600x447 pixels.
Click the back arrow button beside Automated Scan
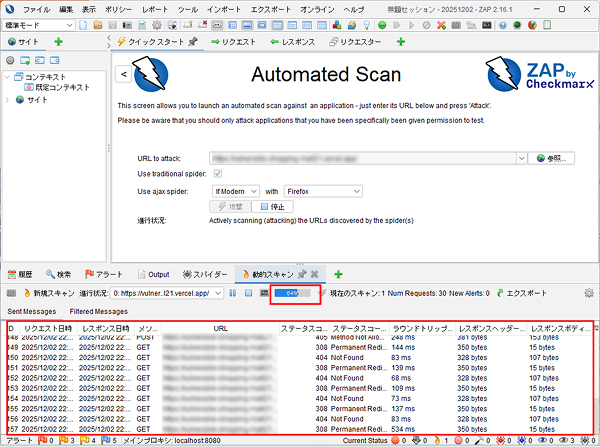point(124,74)
